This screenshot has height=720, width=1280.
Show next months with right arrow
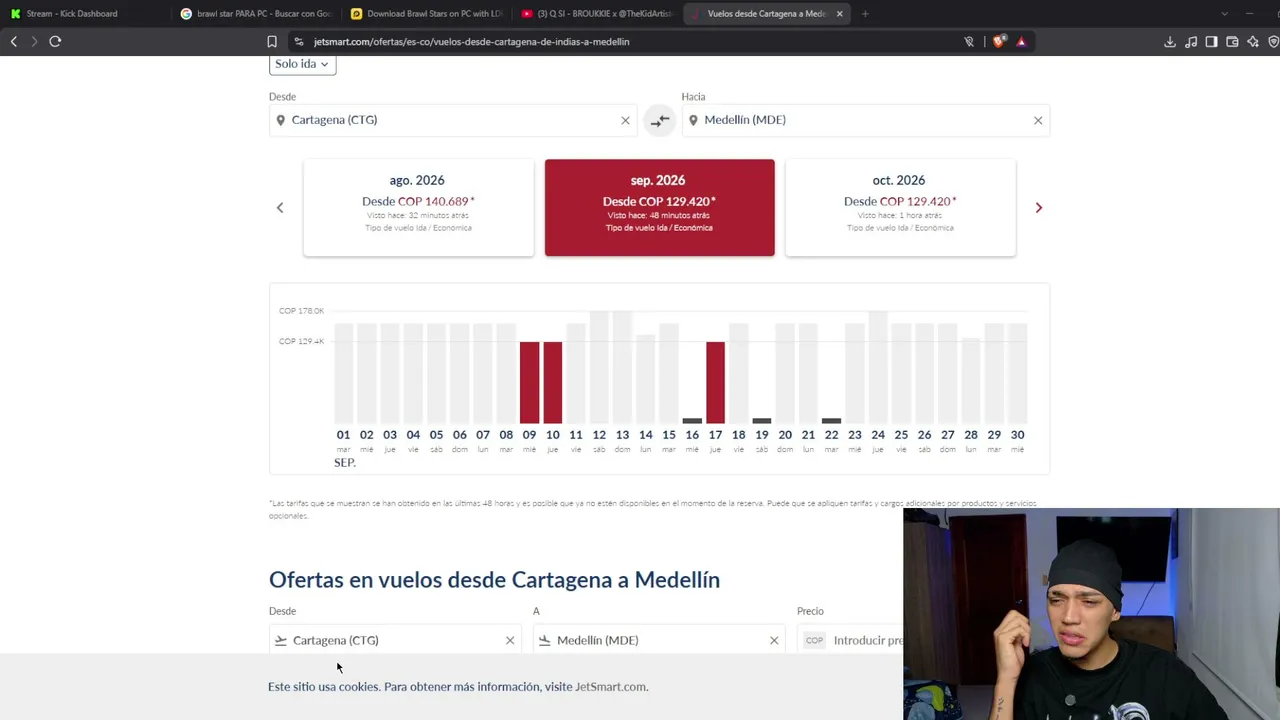(1038, 208)
